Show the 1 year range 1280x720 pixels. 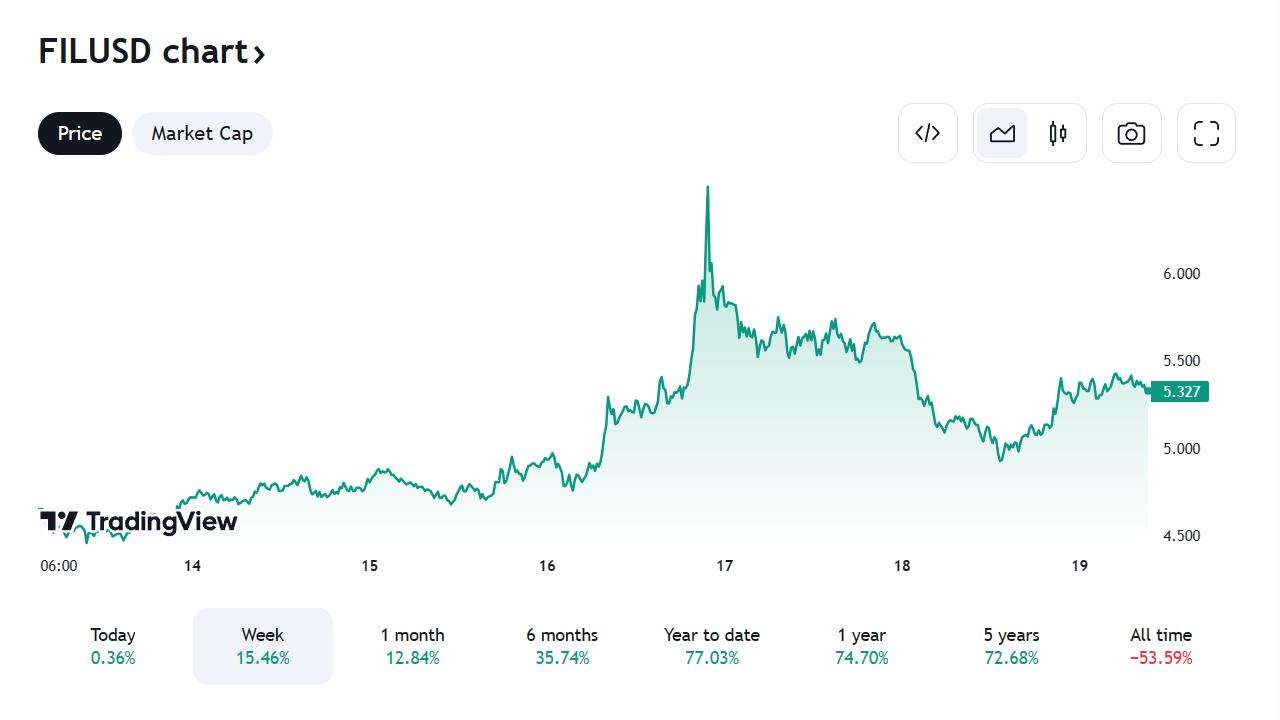tap(861, 646)
